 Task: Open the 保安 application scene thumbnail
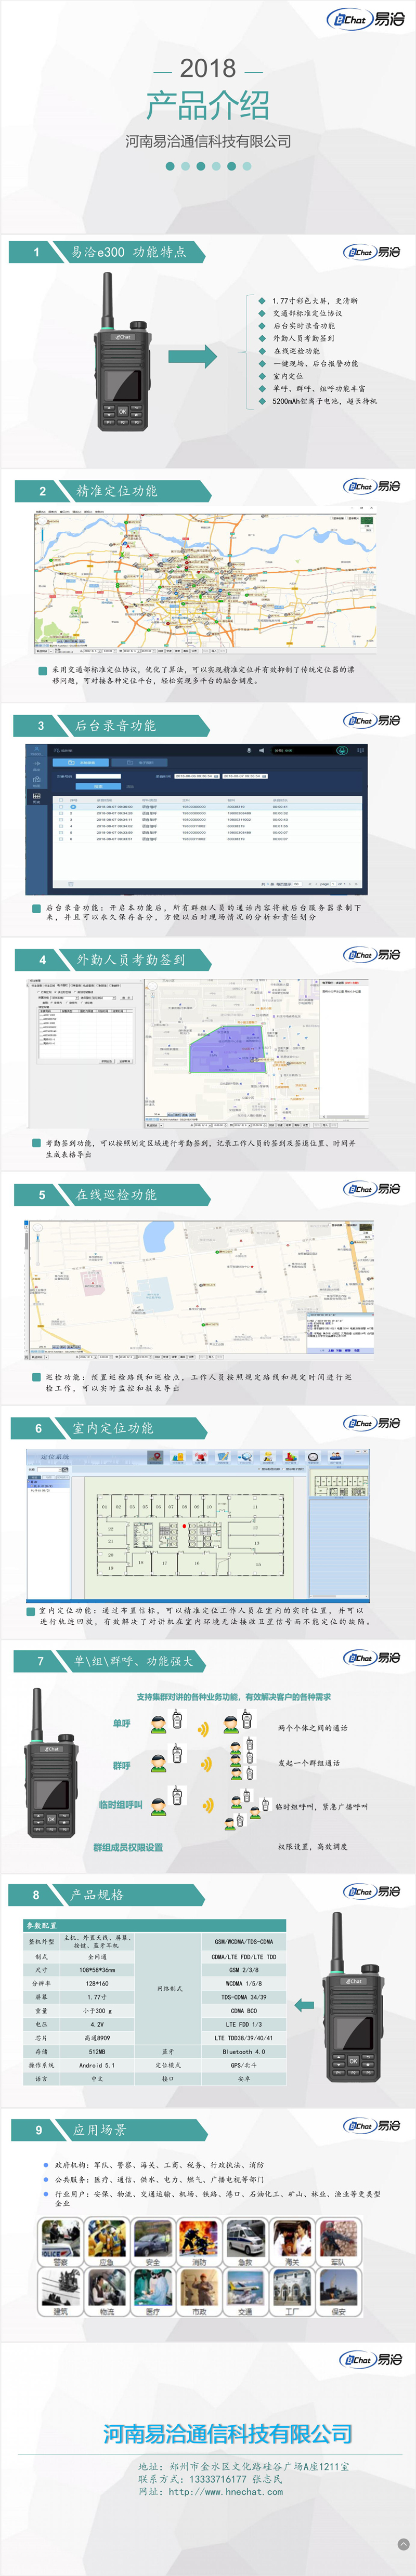click(x=338, y=2294)
